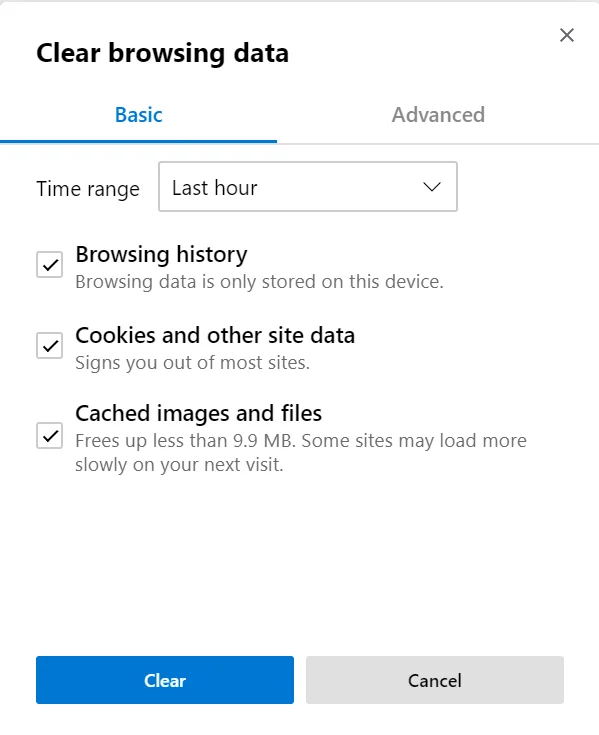
Task: Click 'Cookies and other site data' label
Action: pos(215,336)
